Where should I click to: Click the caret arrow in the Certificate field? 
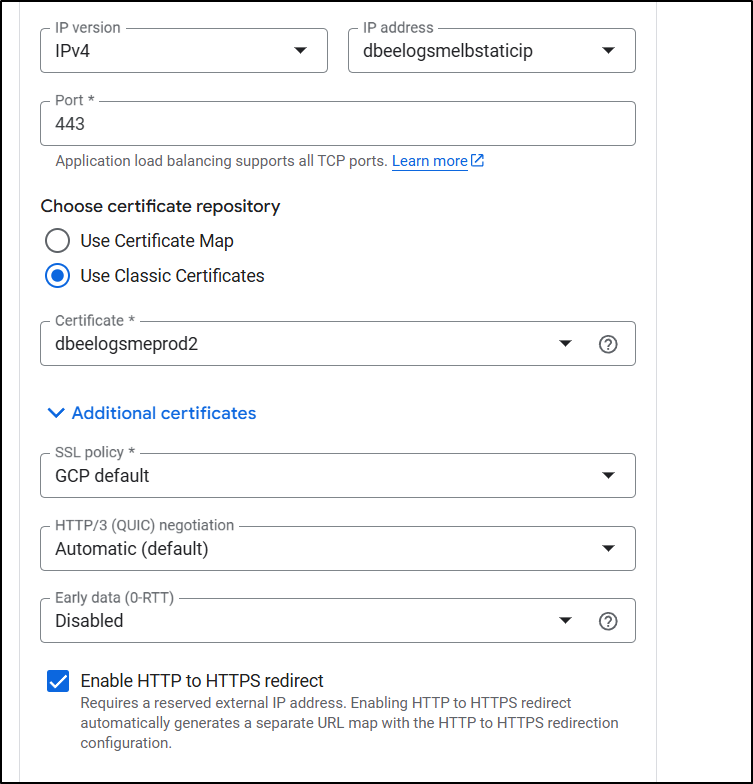pos(566,344)
